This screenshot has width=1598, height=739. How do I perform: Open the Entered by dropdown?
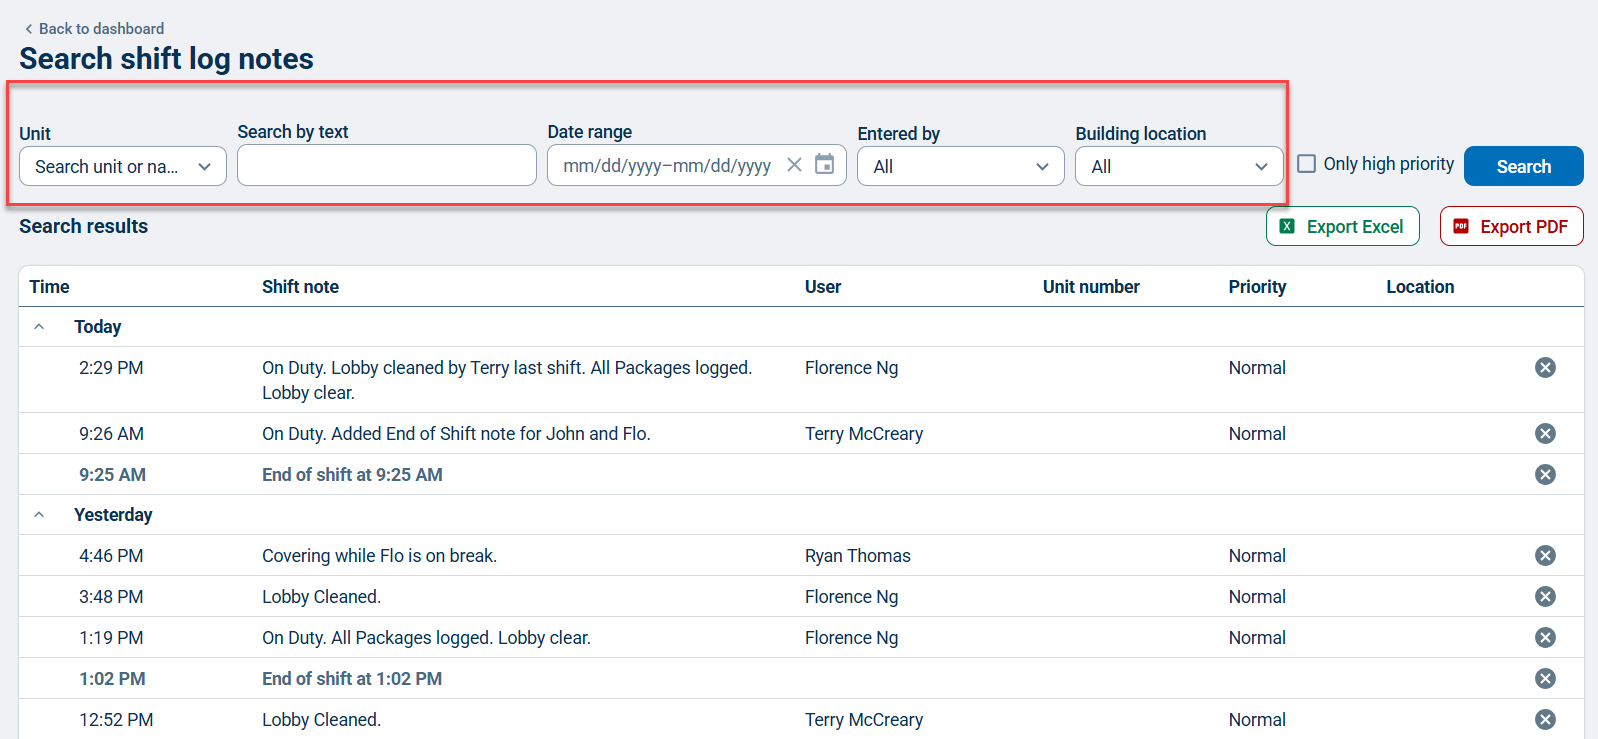(x=961, y=166)
